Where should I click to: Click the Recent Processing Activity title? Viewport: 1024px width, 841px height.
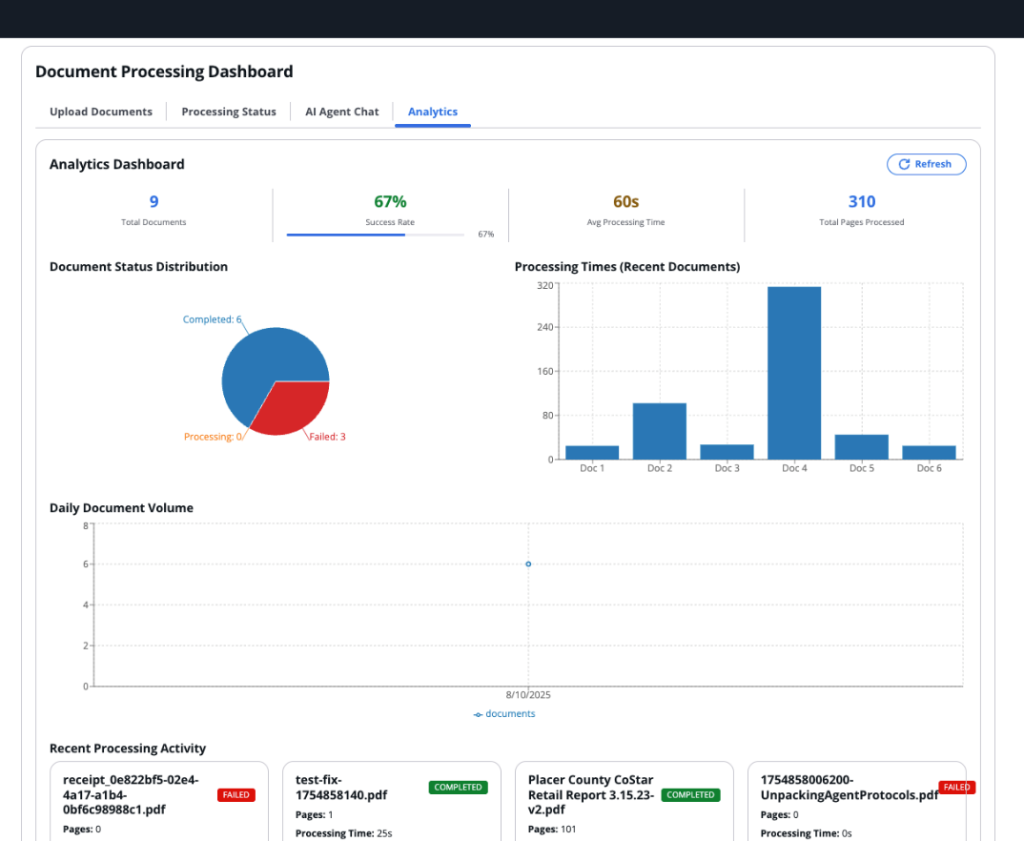[127, 748]
